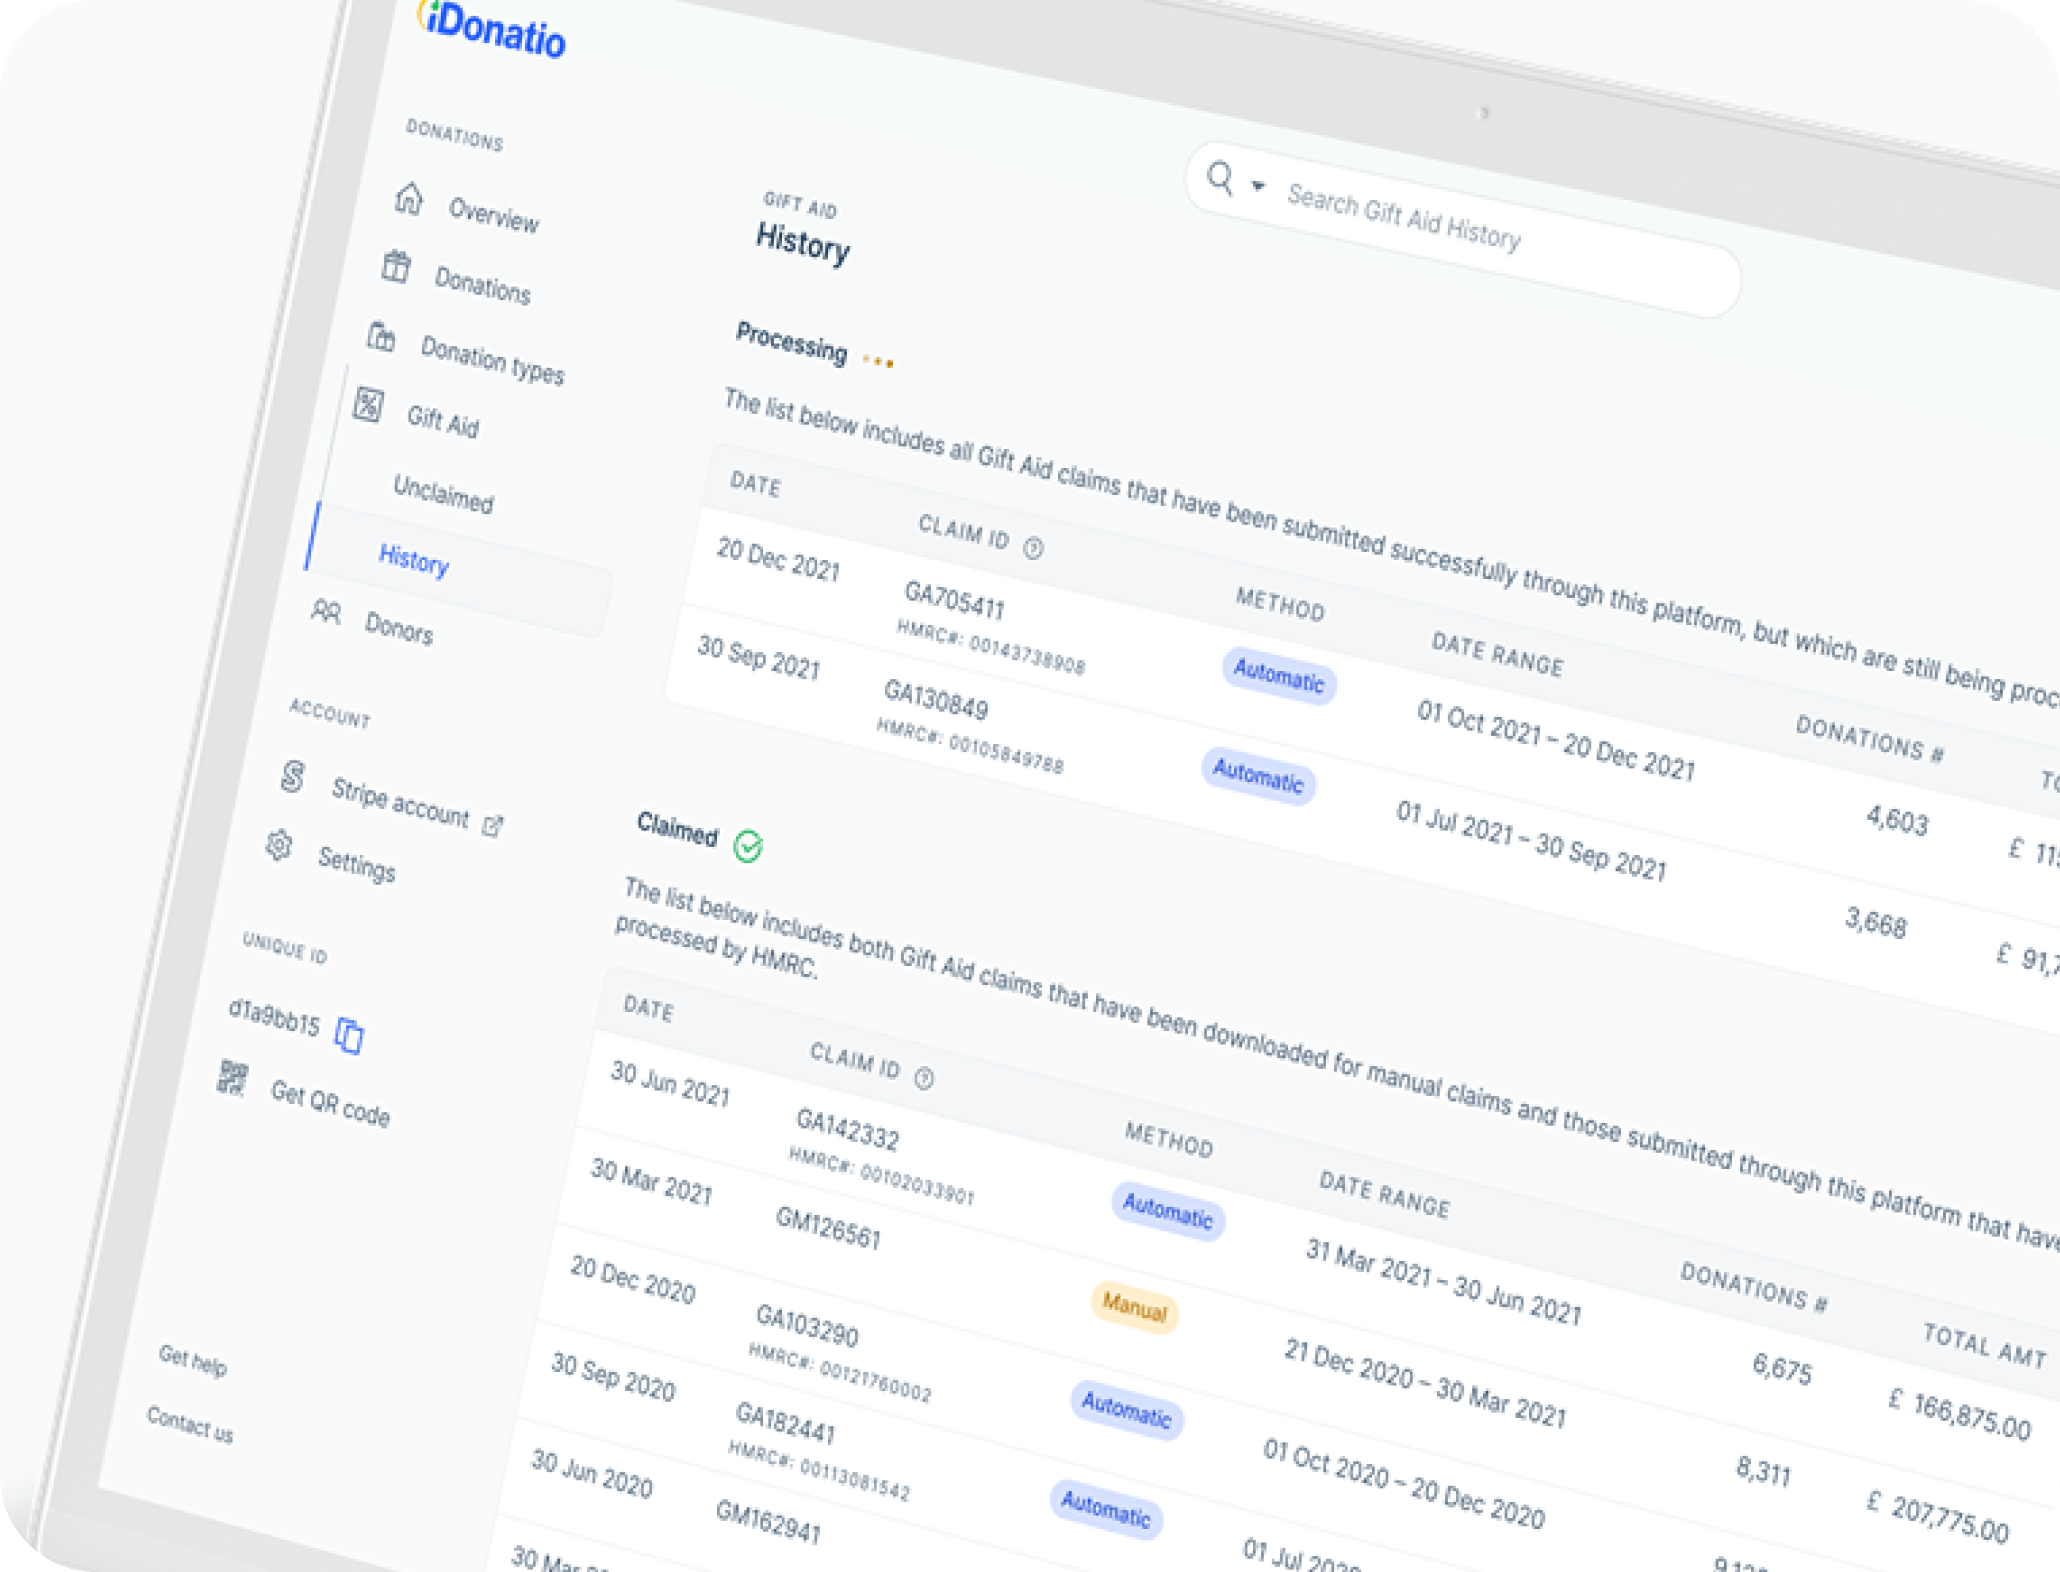
Task: Open Overview in the sidebar
Action: 493,215
